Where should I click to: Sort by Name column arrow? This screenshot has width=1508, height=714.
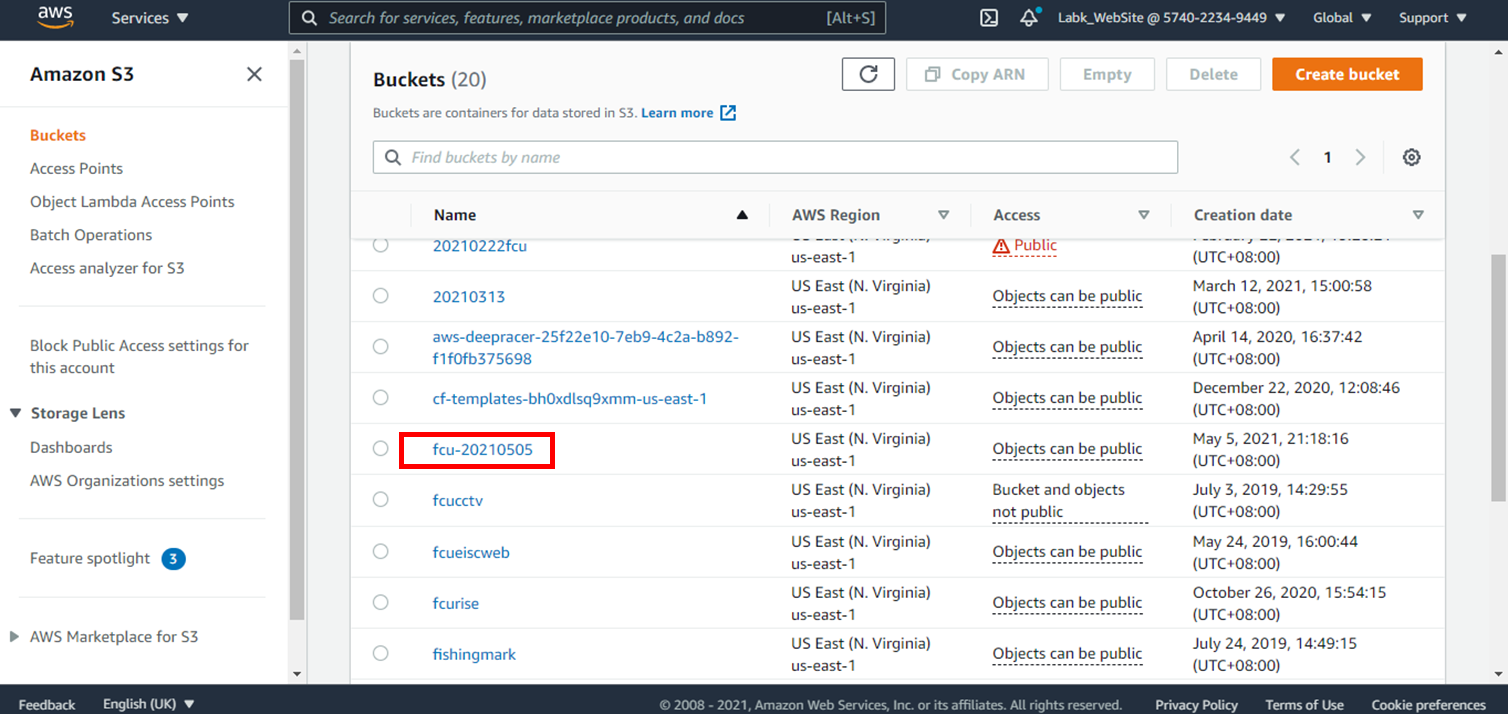pos(742,215)
